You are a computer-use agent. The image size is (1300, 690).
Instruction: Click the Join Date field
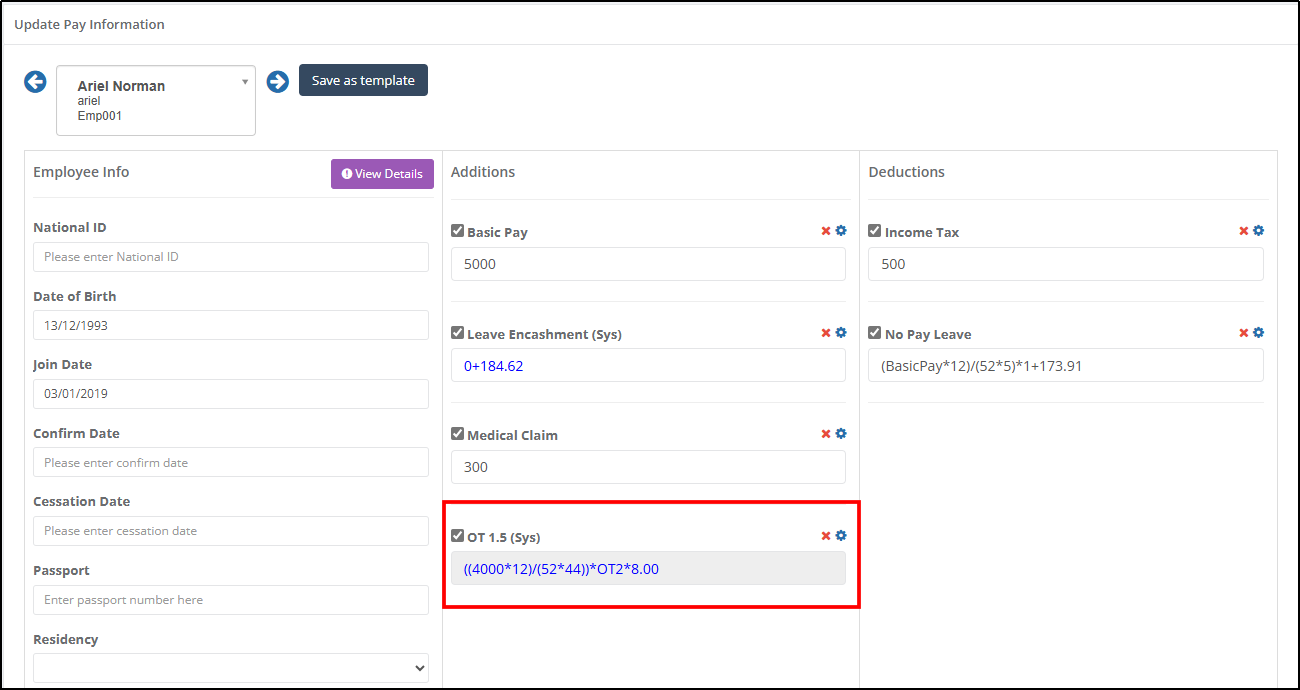[231, 394]
